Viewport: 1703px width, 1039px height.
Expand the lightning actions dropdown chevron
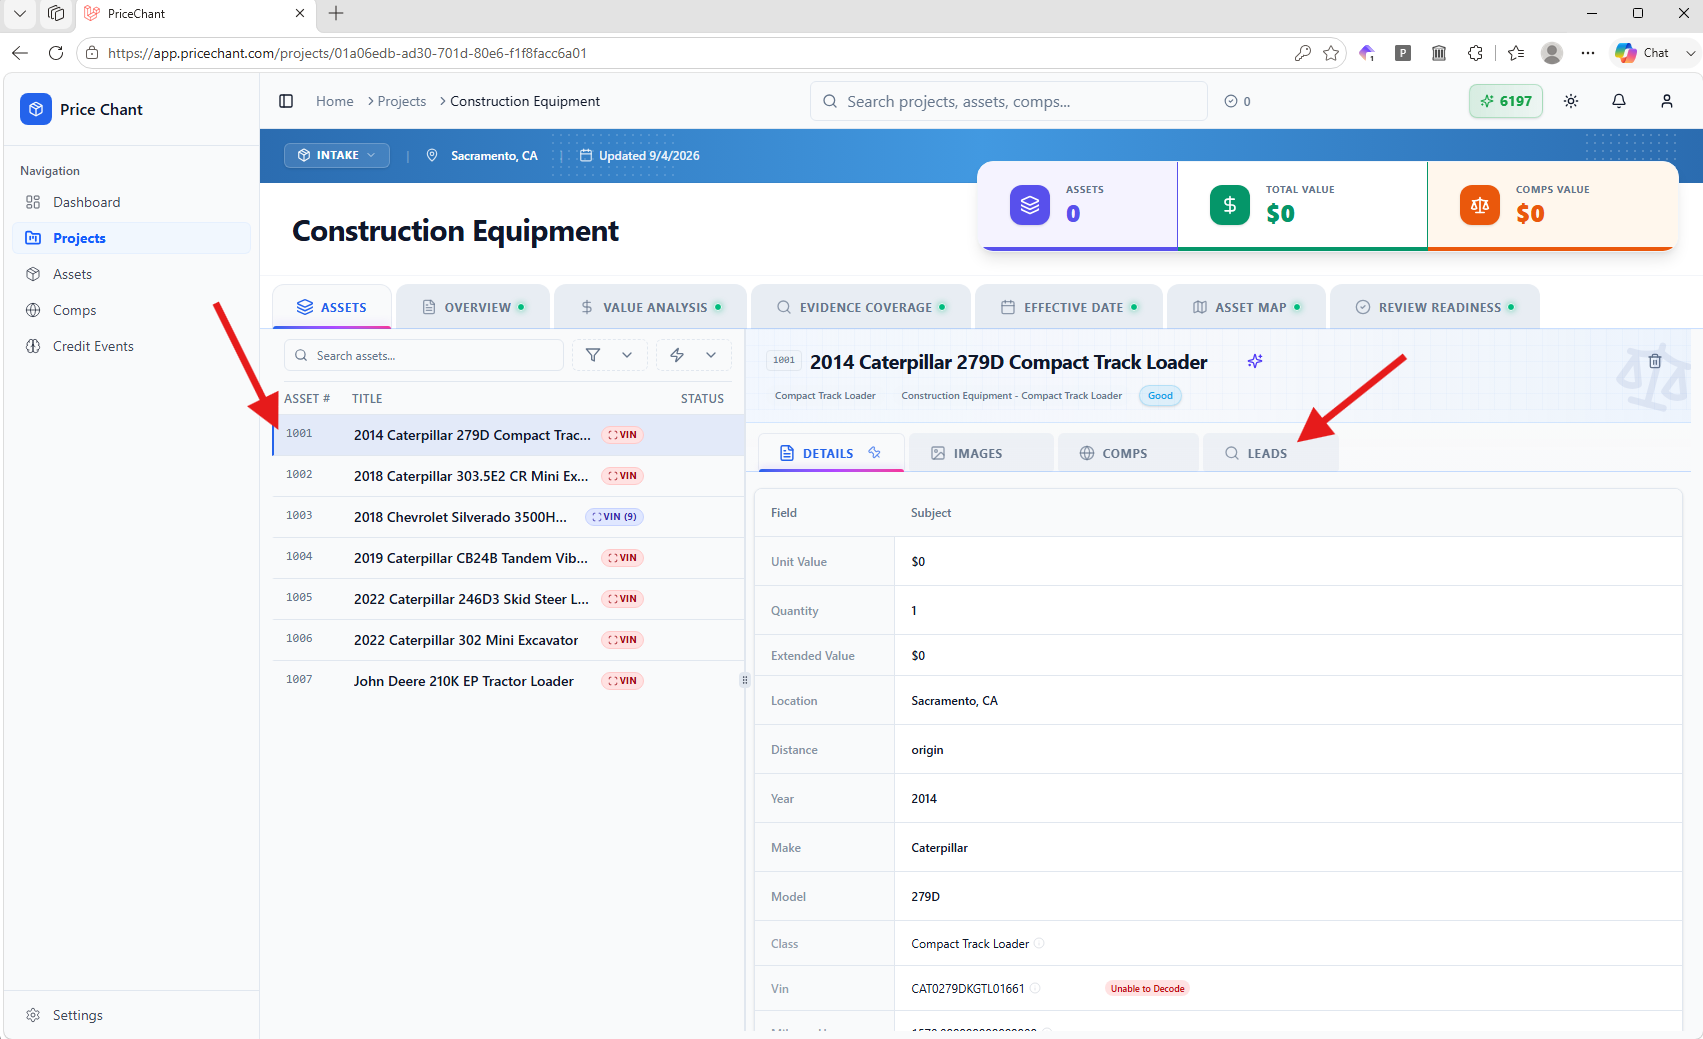click(711, 355)
